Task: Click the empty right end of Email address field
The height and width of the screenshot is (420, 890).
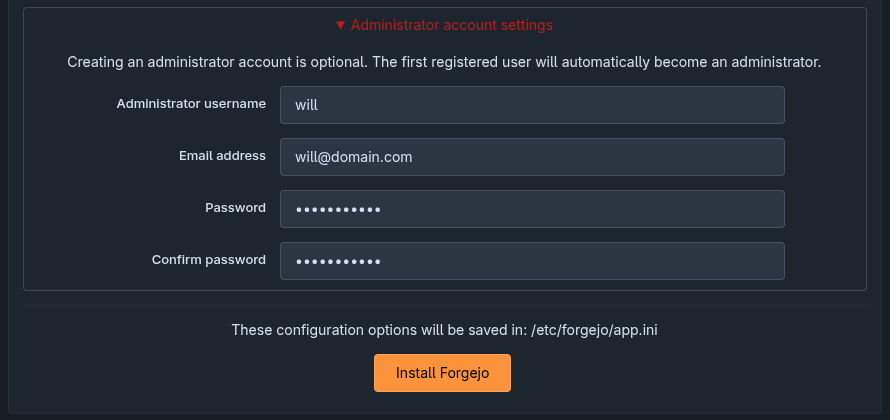Action: point(740,157)
